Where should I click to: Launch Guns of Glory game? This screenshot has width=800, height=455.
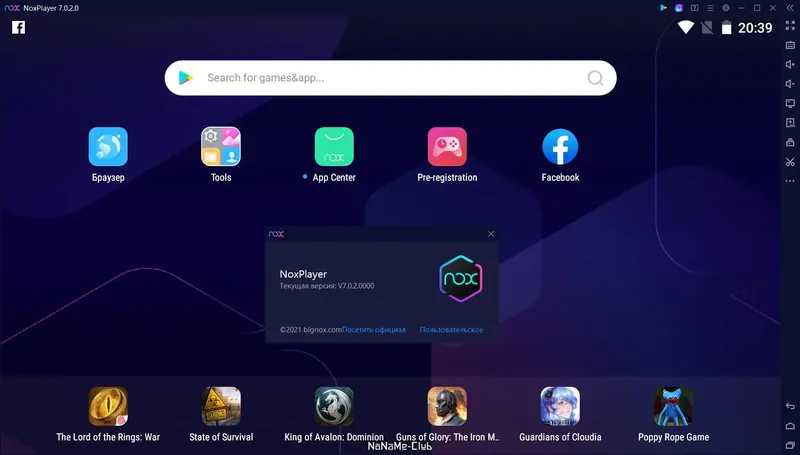coord(447,406)
